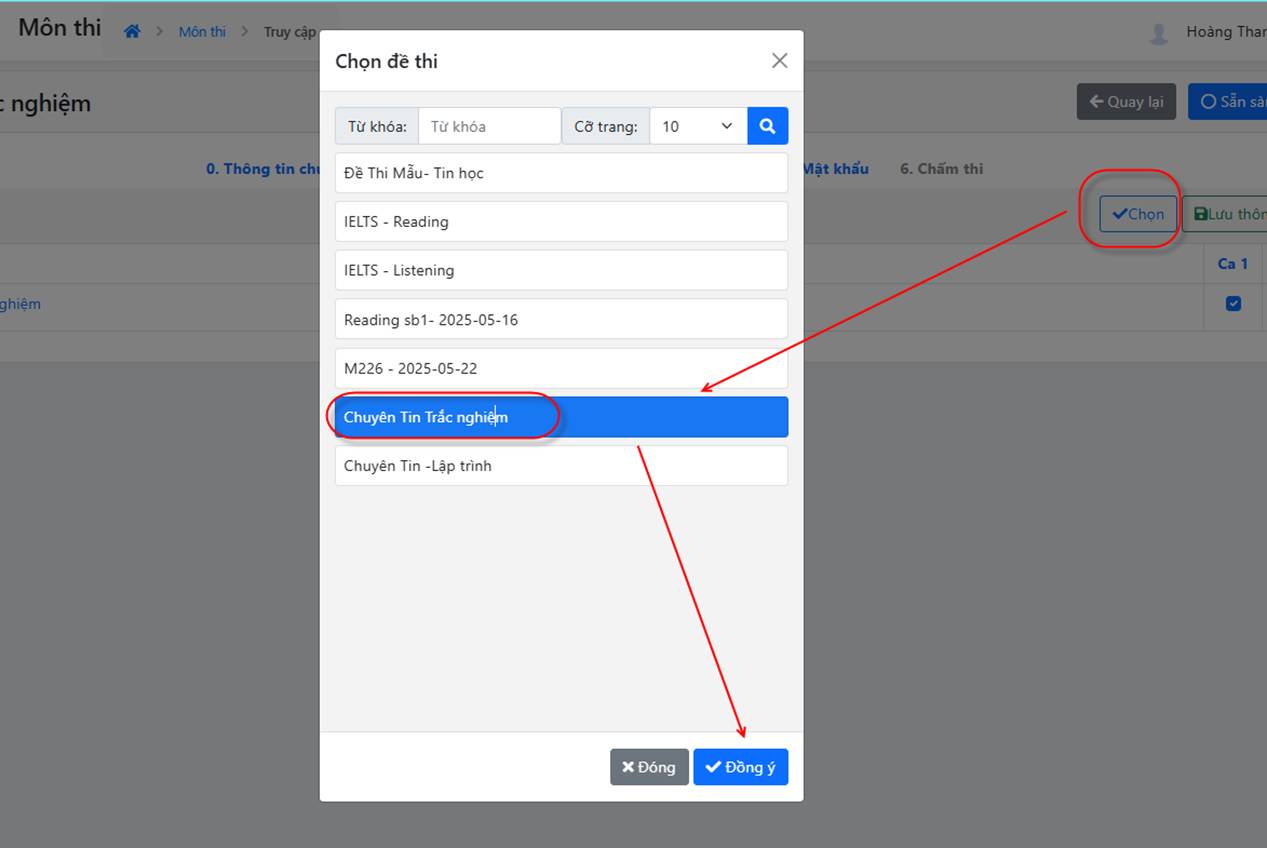Screen dimensions: 1267x848
Task: Pick Reading sb1- 2025-05-16 exam
Action: click(561, 319)
